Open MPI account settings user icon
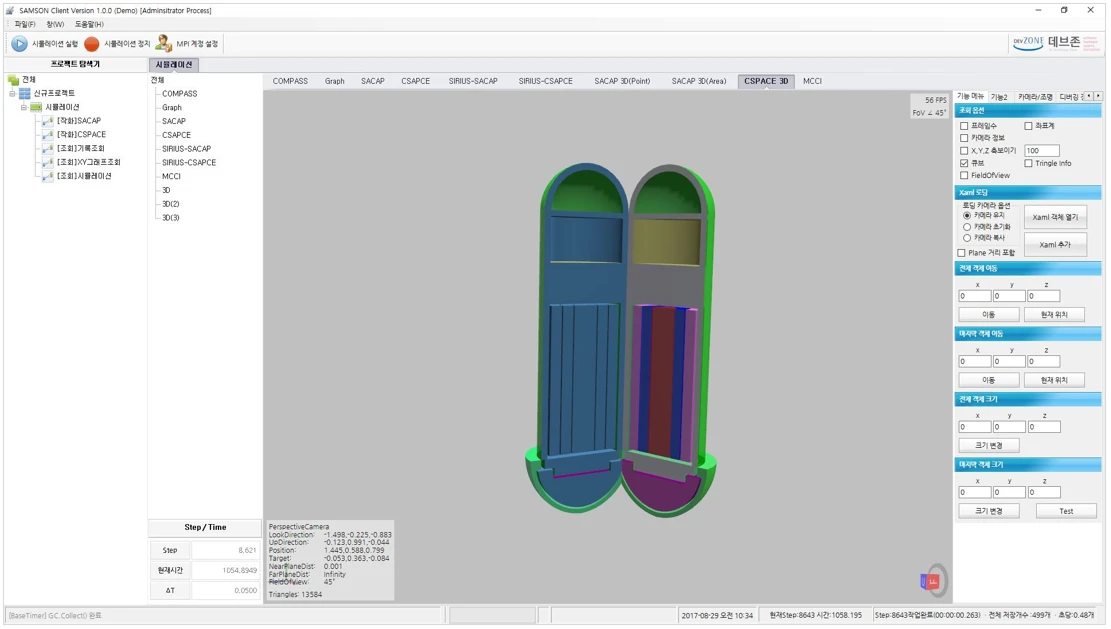This screenshot has height=629, width=1111. (163, 43)
